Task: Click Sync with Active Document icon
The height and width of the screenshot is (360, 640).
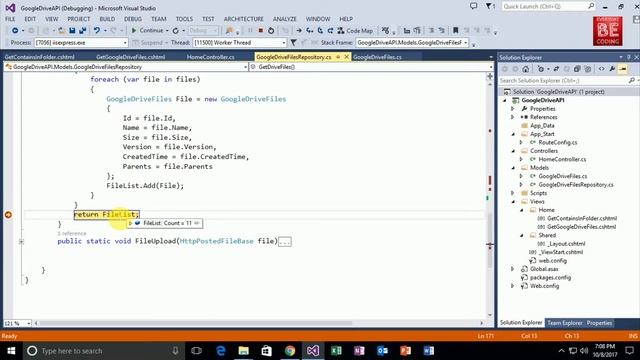Action: pyautogui.click(x=556, y=69)
